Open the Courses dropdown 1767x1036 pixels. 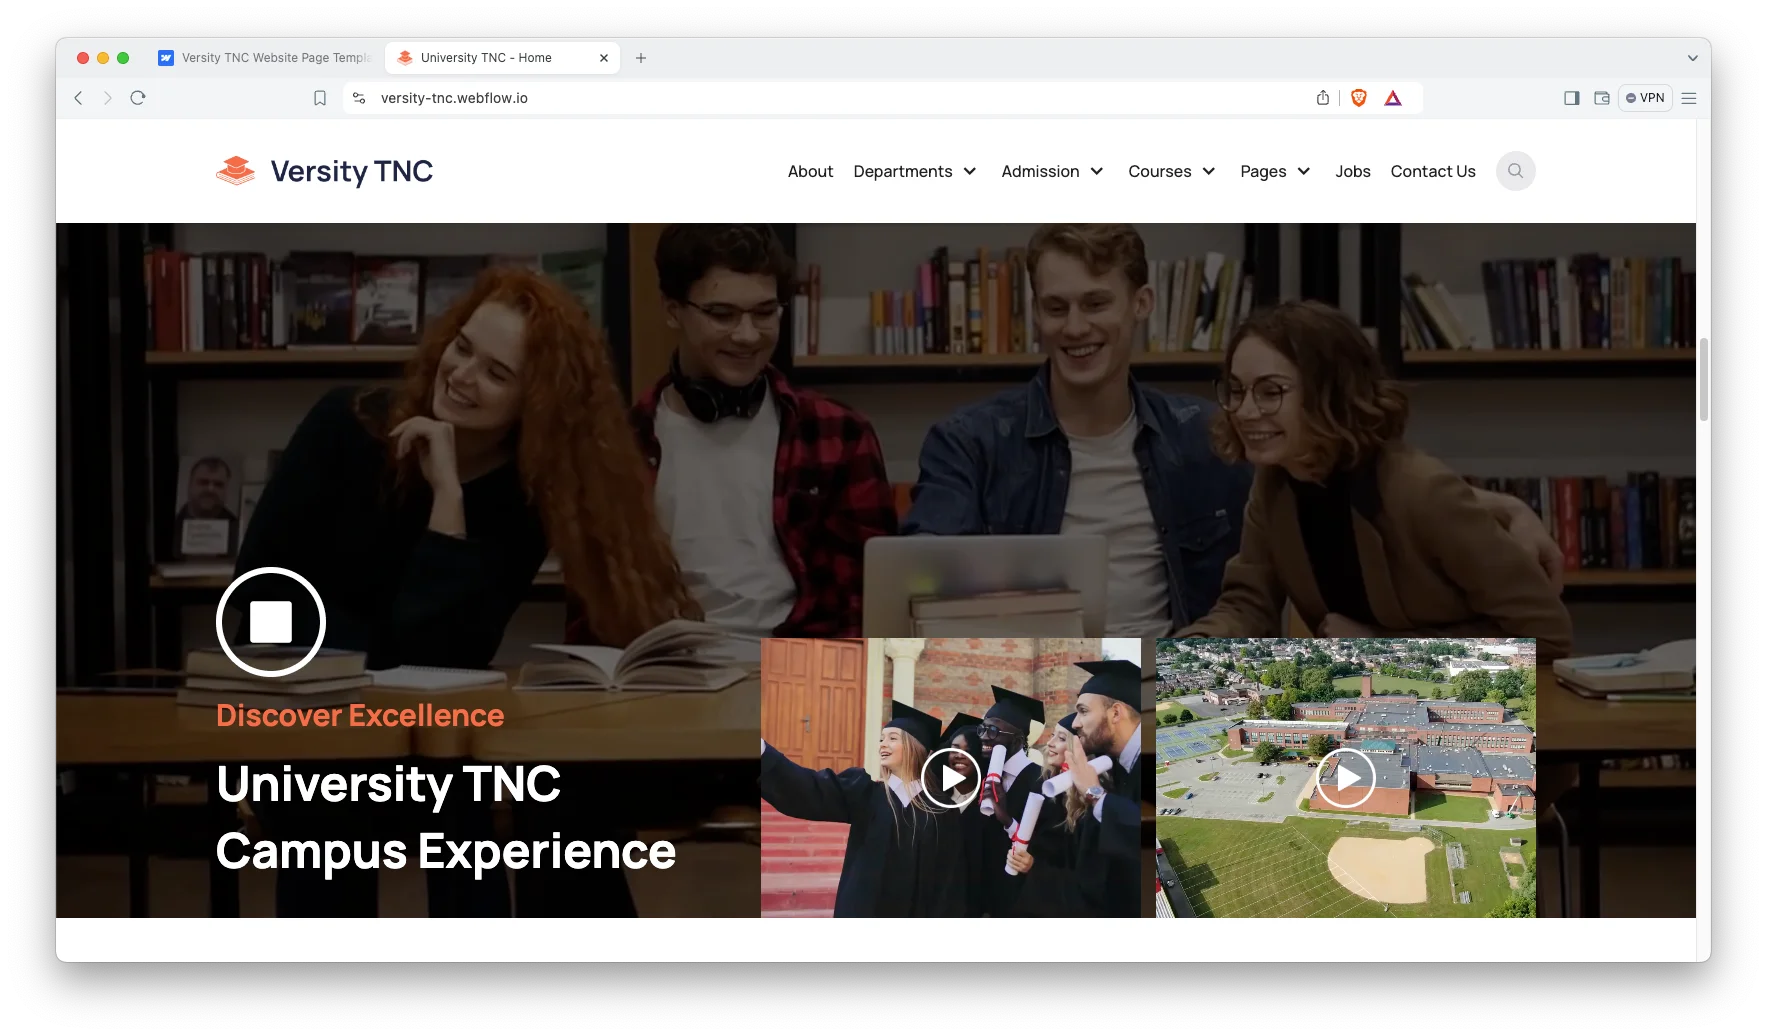1171,171
